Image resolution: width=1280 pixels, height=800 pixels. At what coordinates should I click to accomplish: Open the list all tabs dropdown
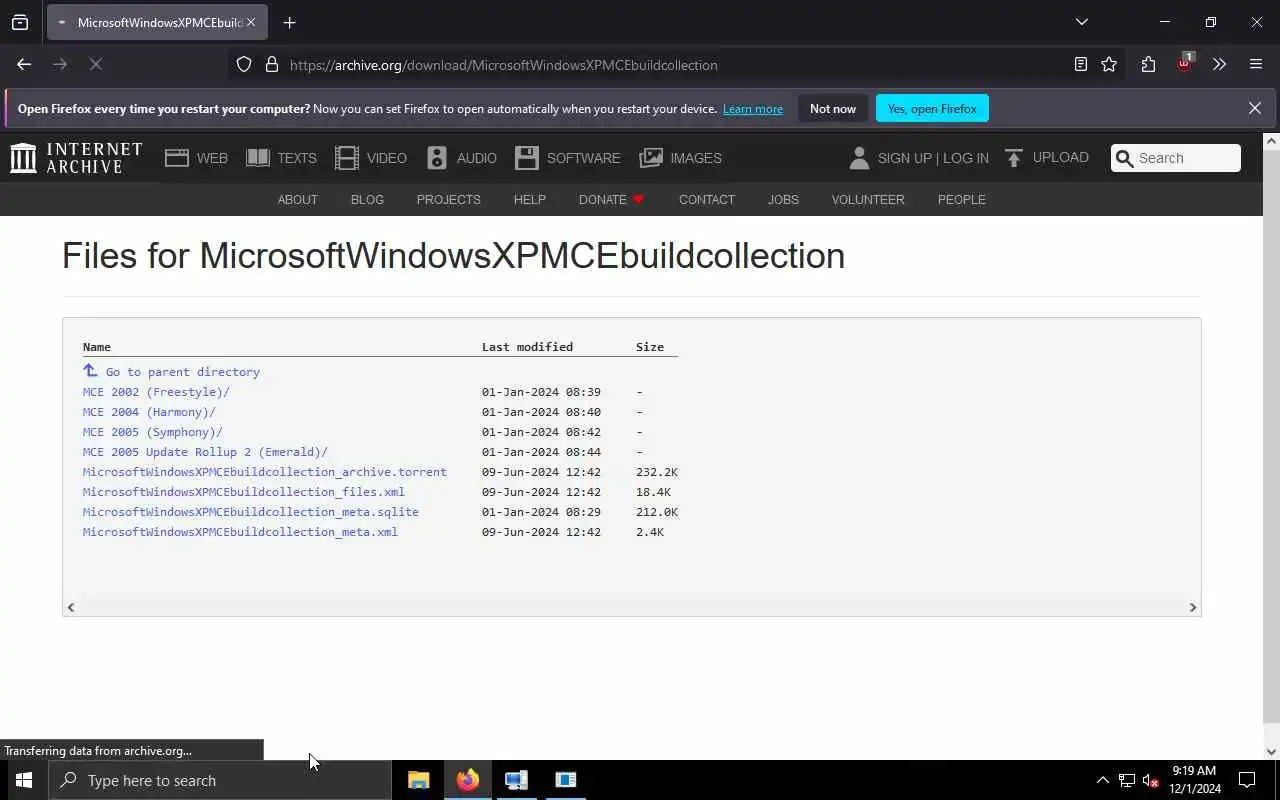click(1081, 22)
